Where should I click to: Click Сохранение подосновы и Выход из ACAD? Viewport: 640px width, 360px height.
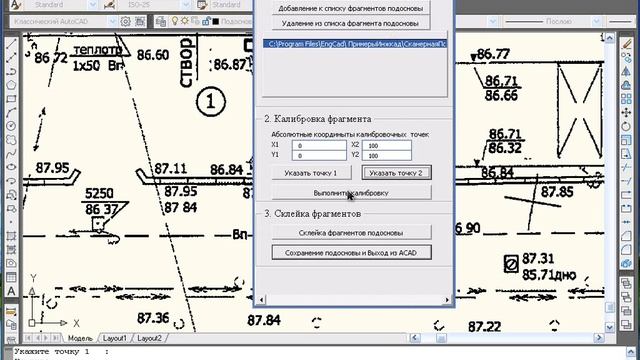coord(351,253)
